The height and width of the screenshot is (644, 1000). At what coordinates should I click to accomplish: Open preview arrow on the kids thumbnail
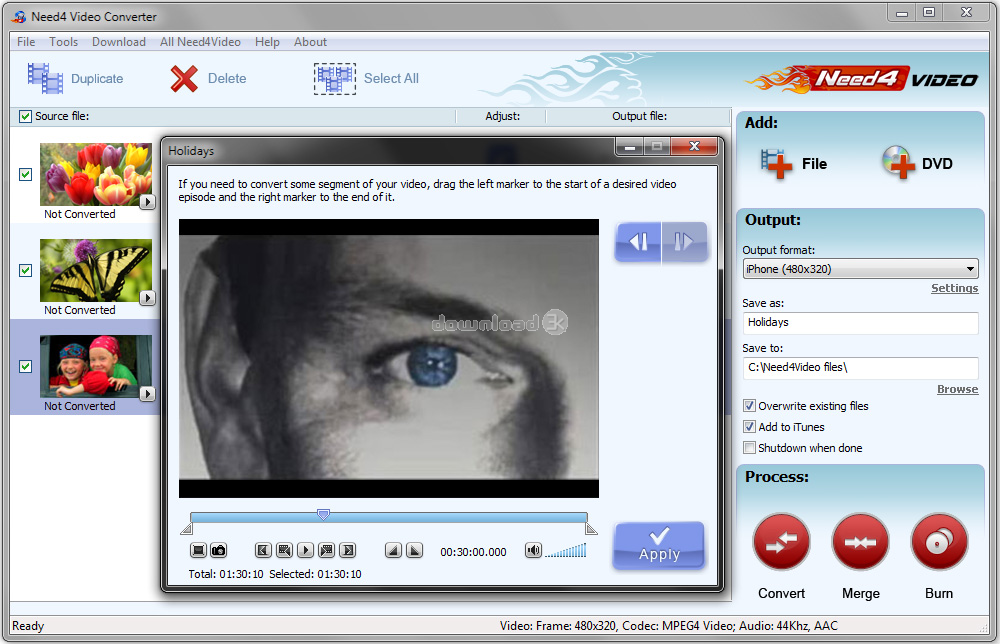coord(147,394)
